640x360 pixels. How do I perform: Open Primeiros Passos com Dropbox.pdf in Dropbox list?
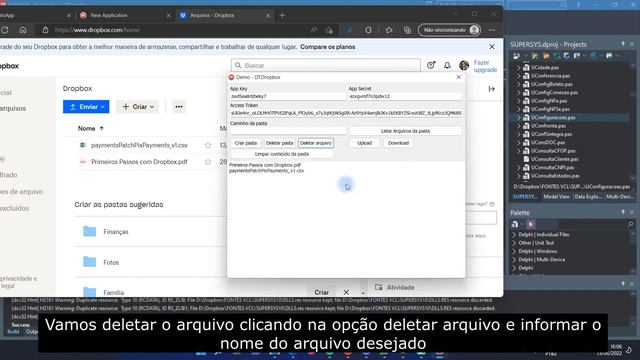(139, 162)
